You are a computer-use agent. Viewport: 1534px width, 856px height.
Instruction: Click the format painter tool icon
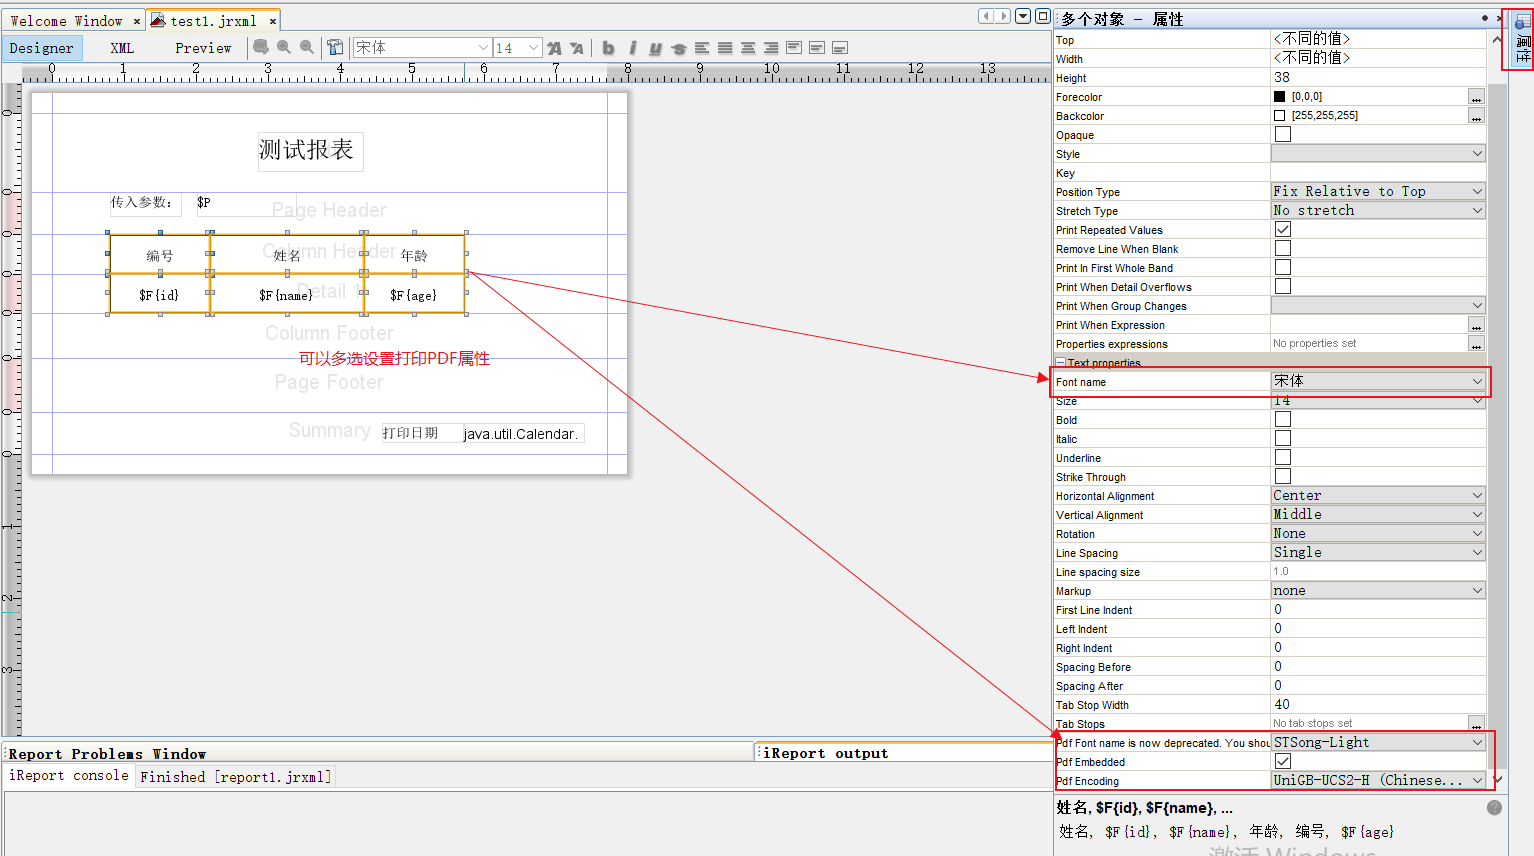click(x=335, y=47)
